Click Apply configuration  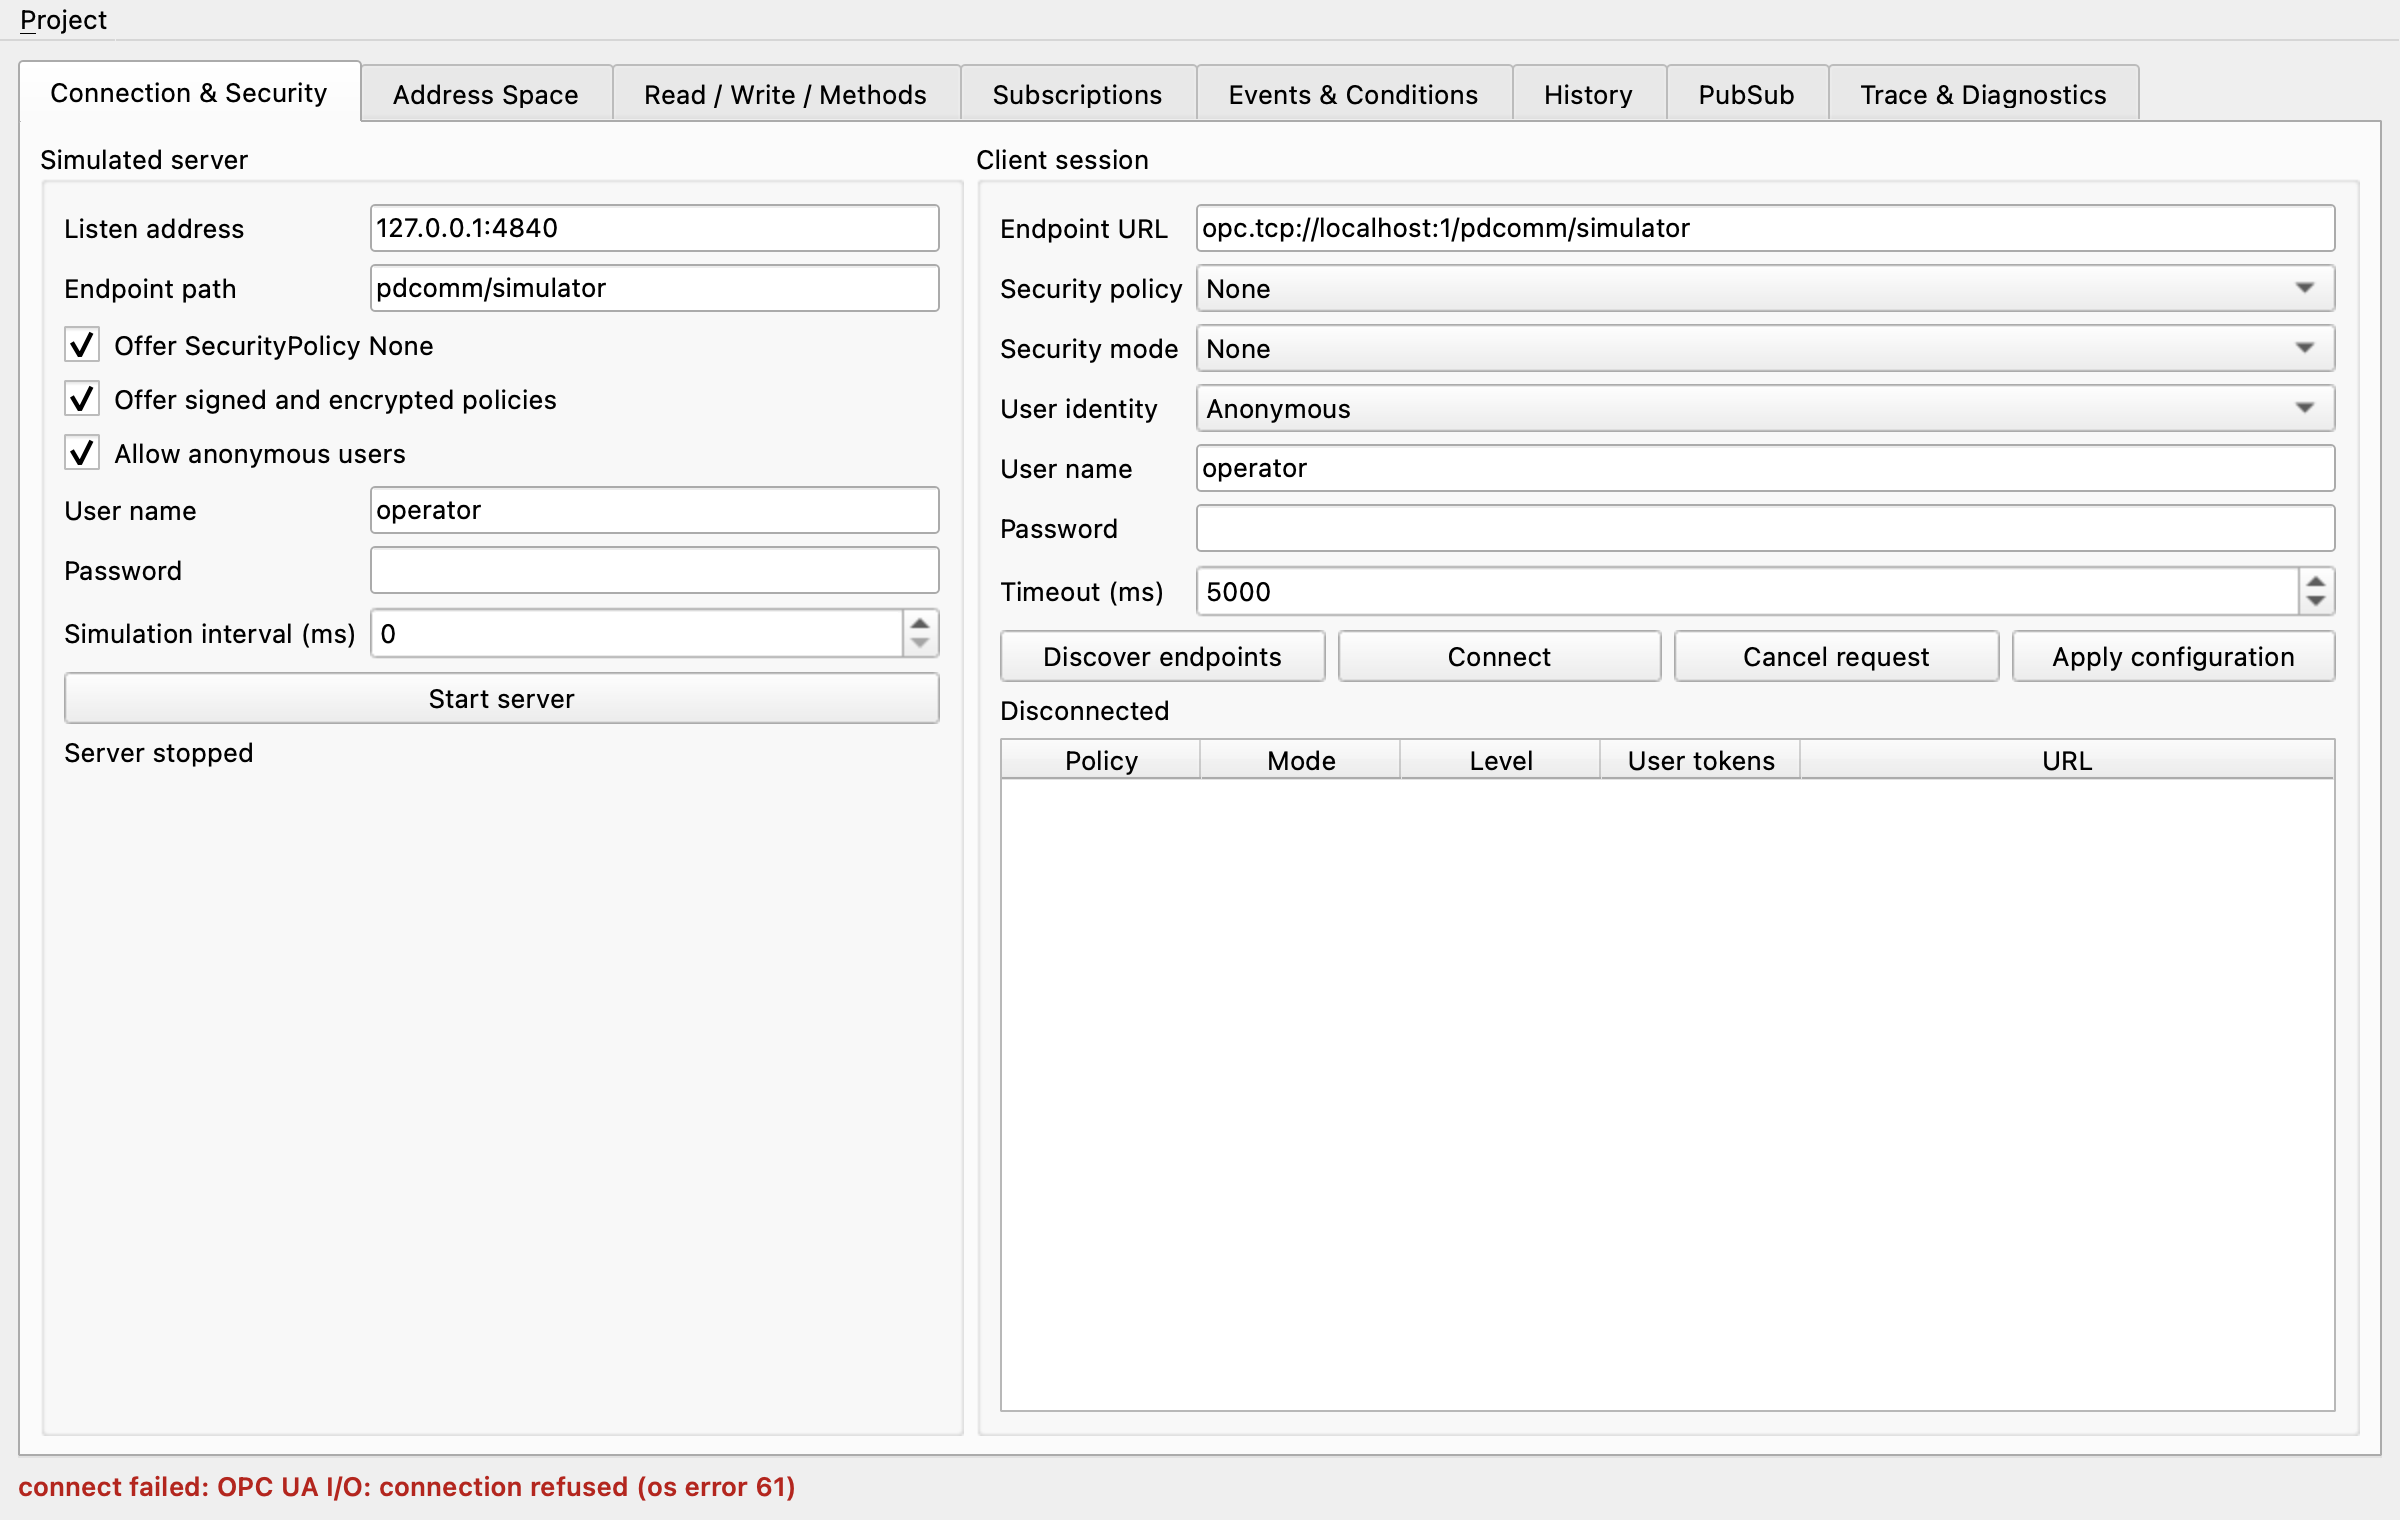2173,656
